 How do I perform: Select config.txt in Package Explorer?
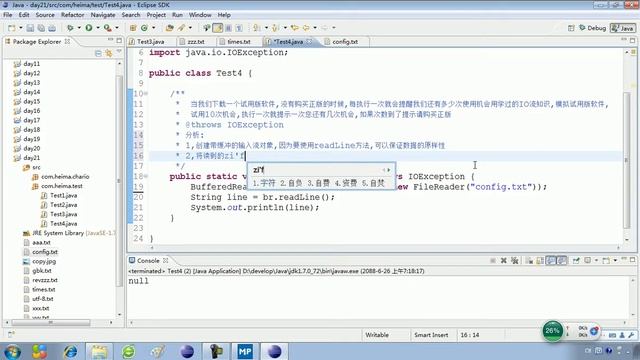tap(45, 252)
